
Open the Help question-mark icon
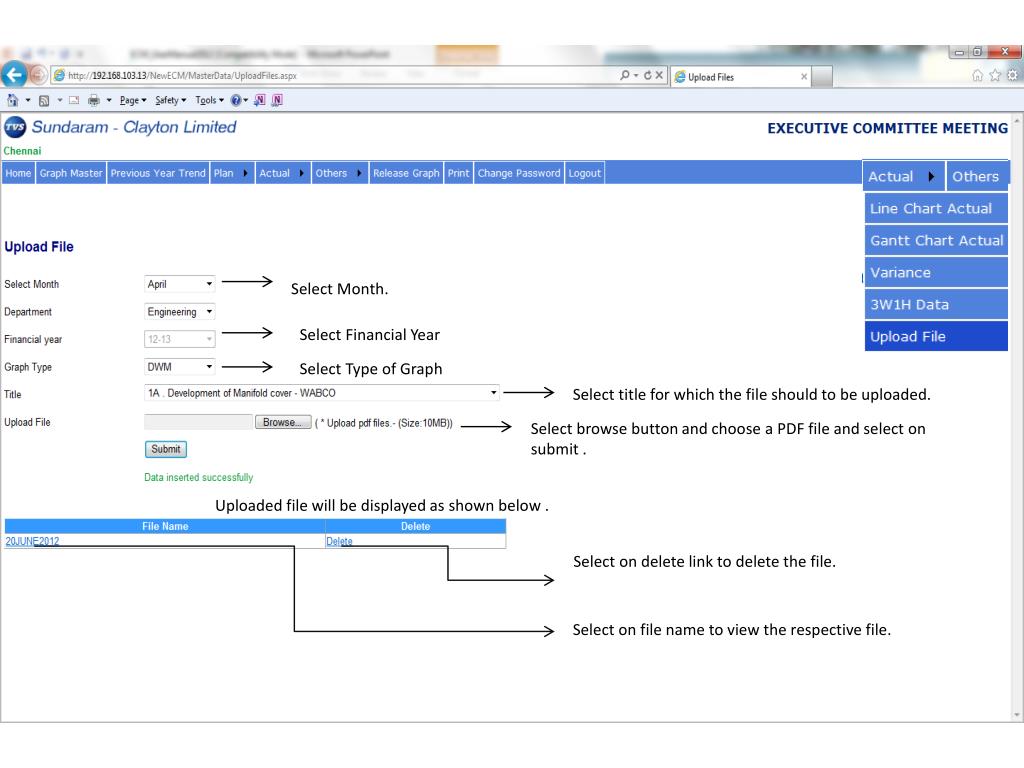point(236,100)
